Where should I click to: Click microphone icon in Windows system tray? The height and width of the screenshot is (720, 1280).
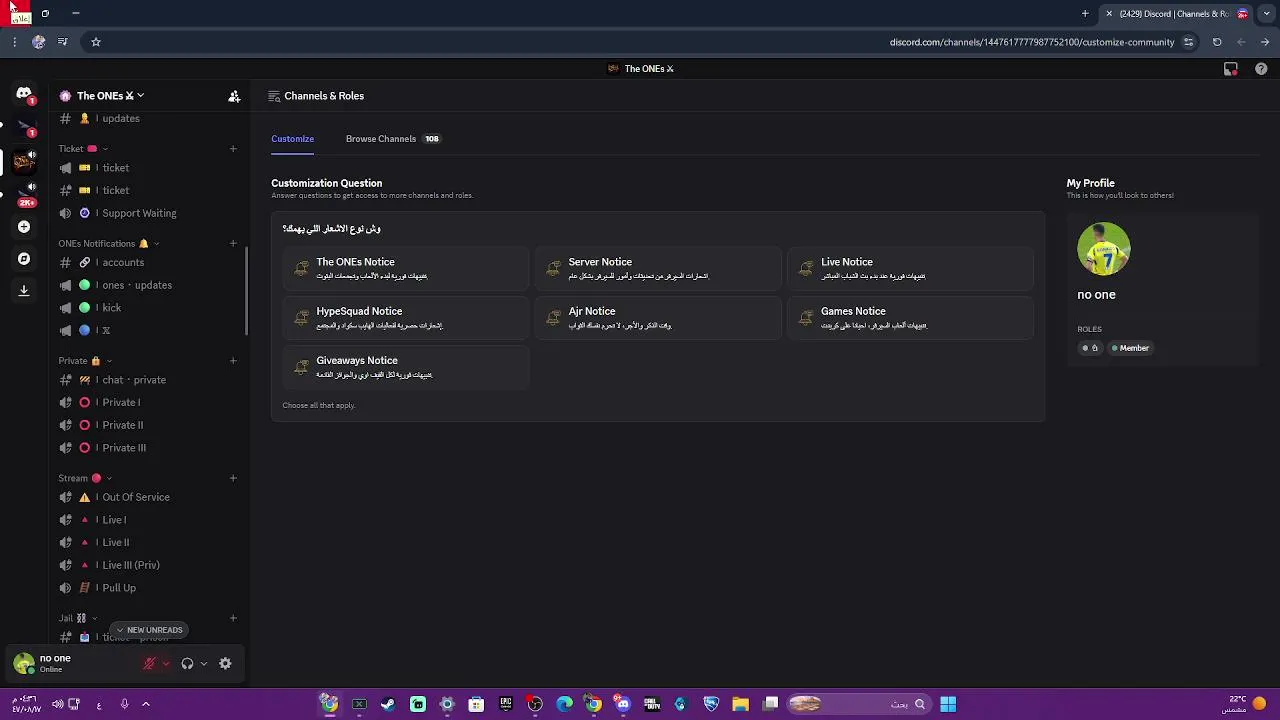[x=124, y=704]
